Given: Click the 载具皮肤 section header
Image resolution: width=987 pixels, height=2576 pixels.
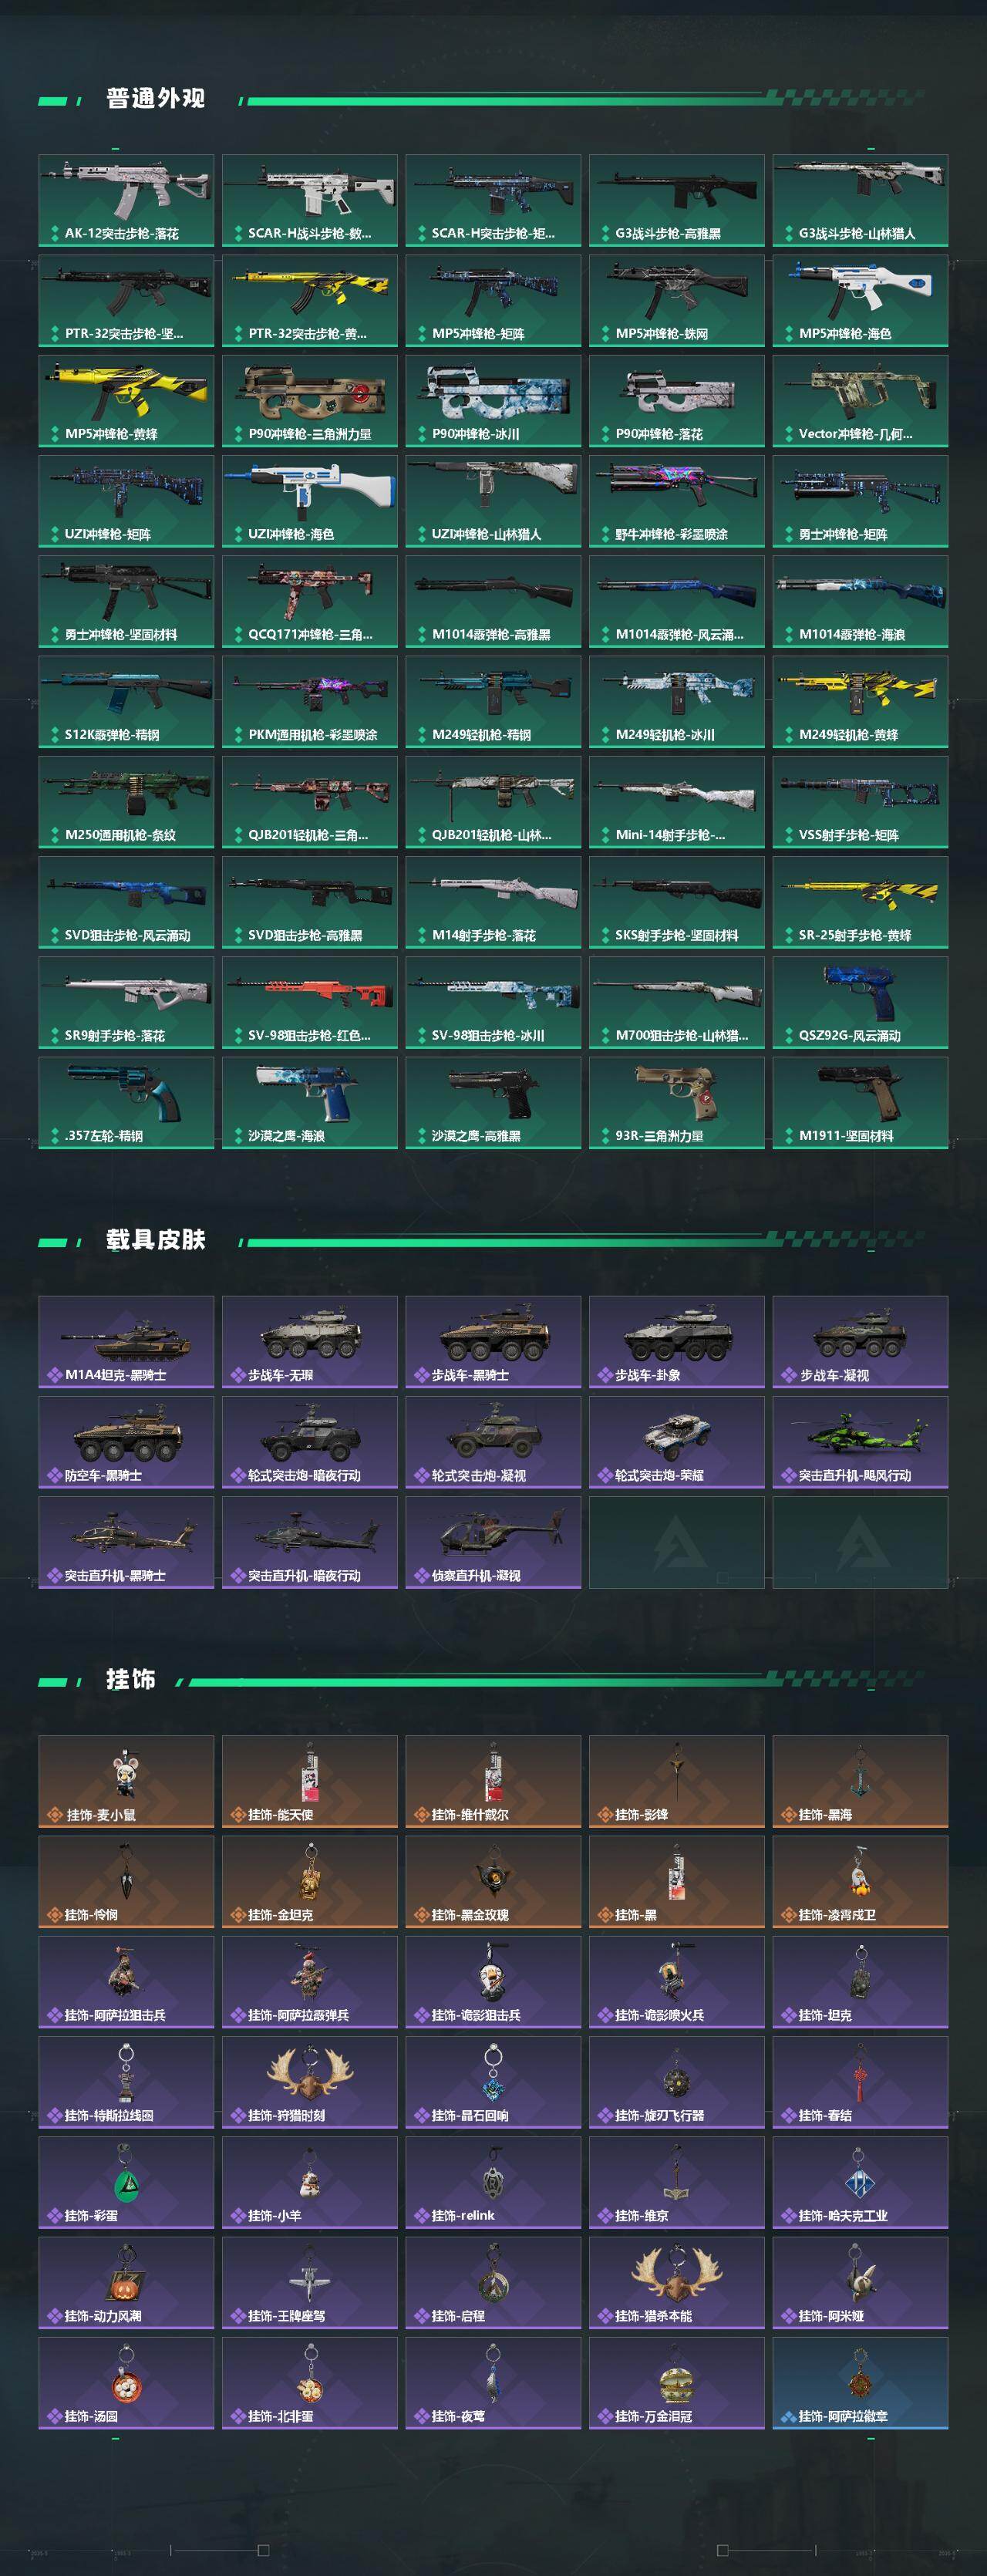Looking at the screenshot, I should (155, 1240).
